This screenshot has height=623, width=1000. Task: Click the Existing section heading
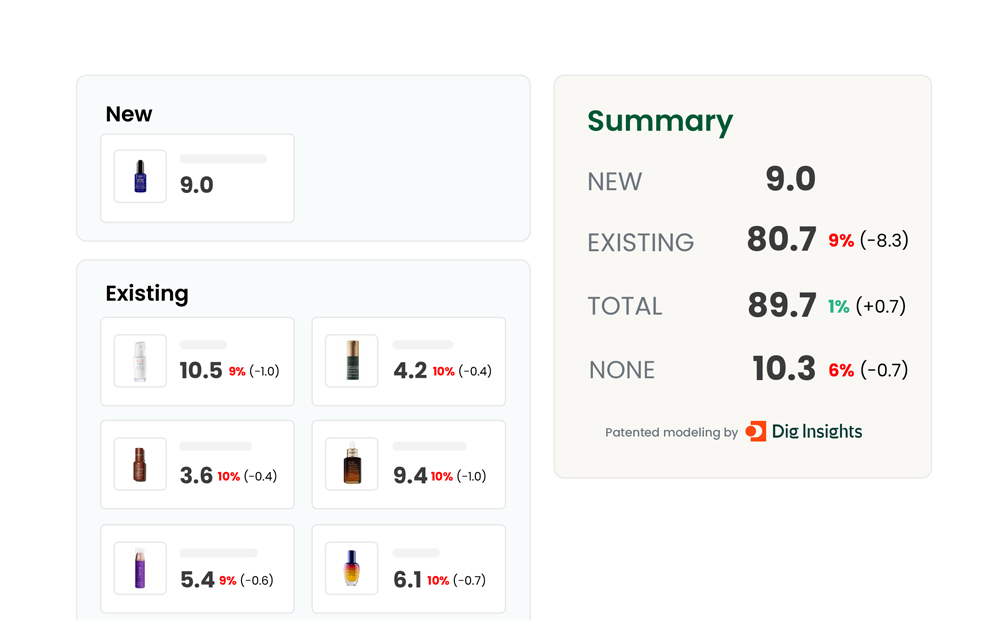147,294
